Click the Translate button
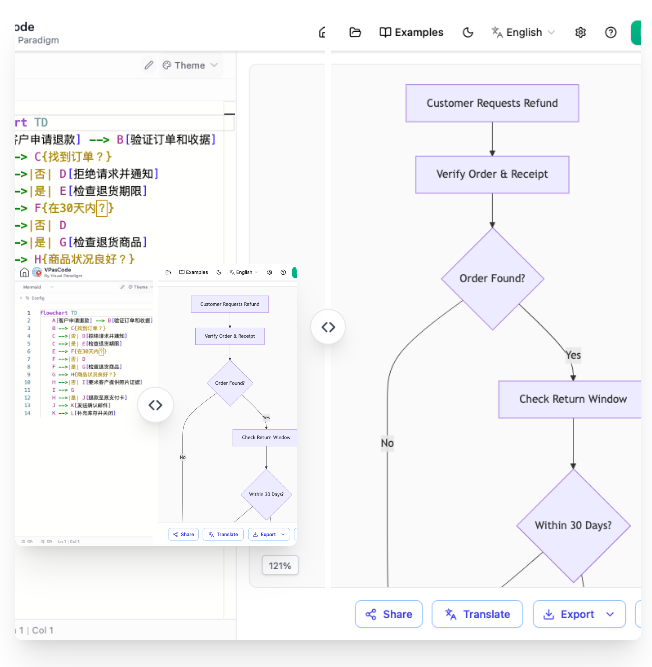The height and width of the screenshot is (667, 652). pos(477,614)
